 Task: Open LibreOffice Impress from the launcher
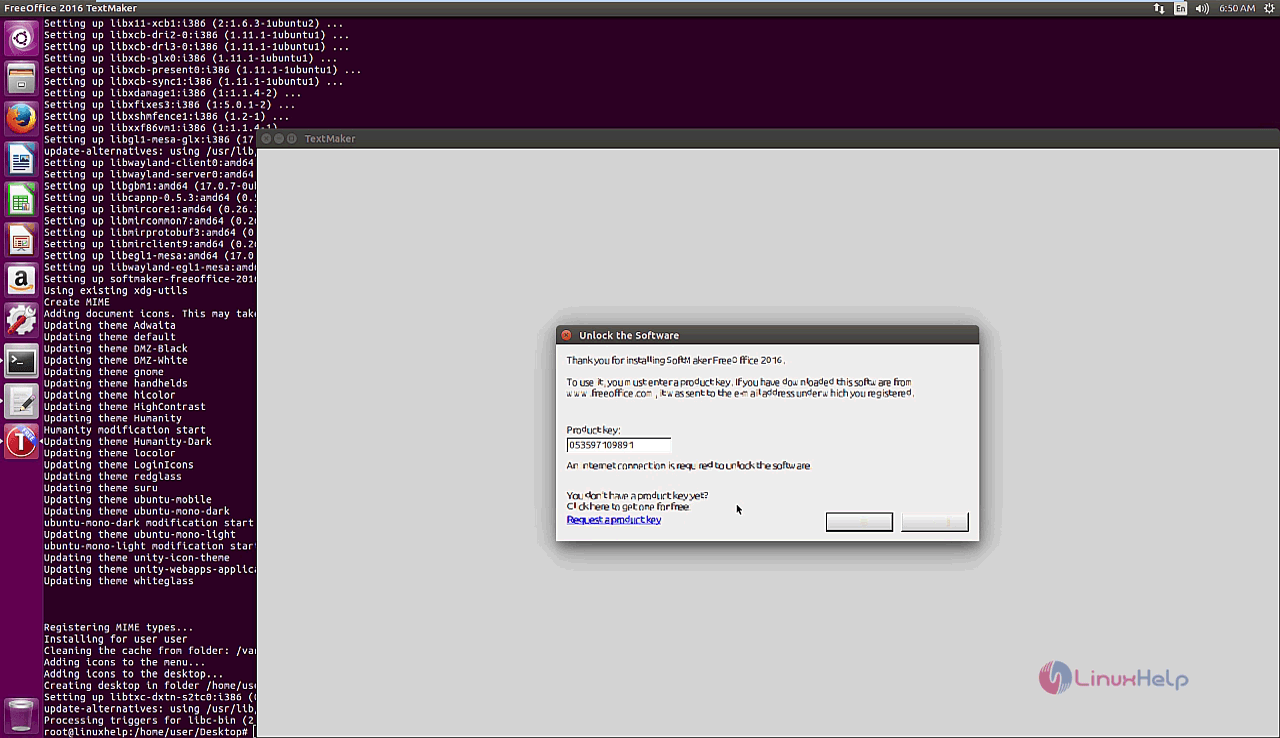21,240
